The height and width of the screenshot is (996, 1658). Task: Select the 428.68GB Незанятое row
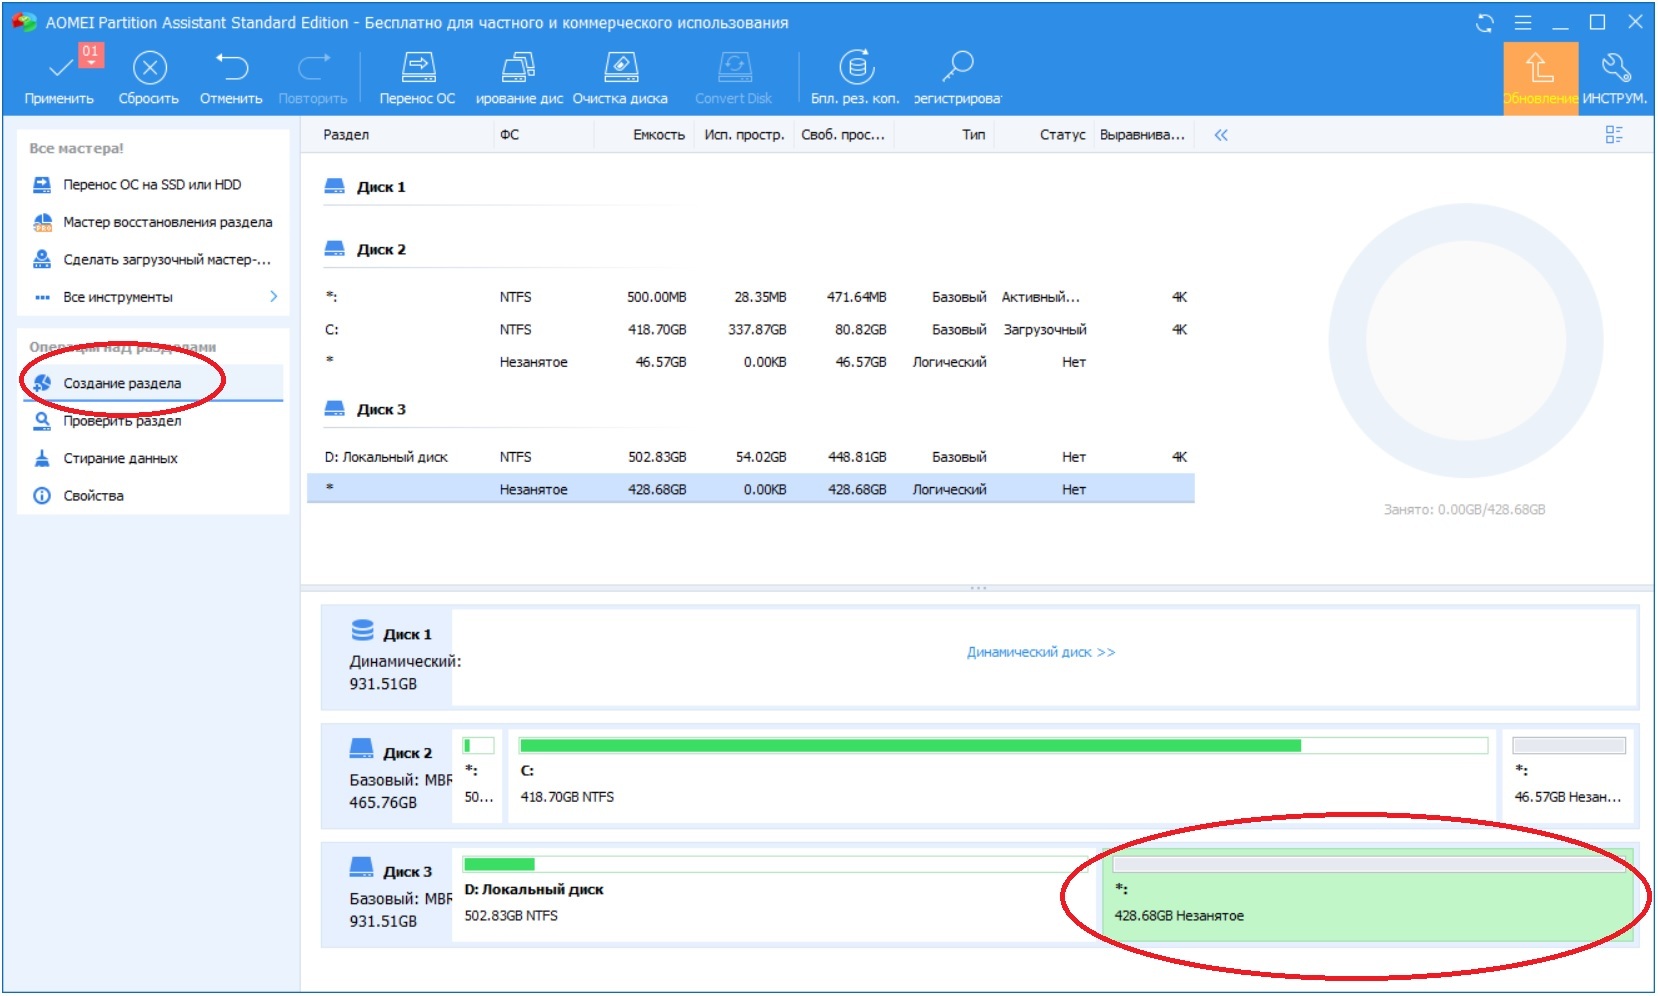[x=751, y=489]
